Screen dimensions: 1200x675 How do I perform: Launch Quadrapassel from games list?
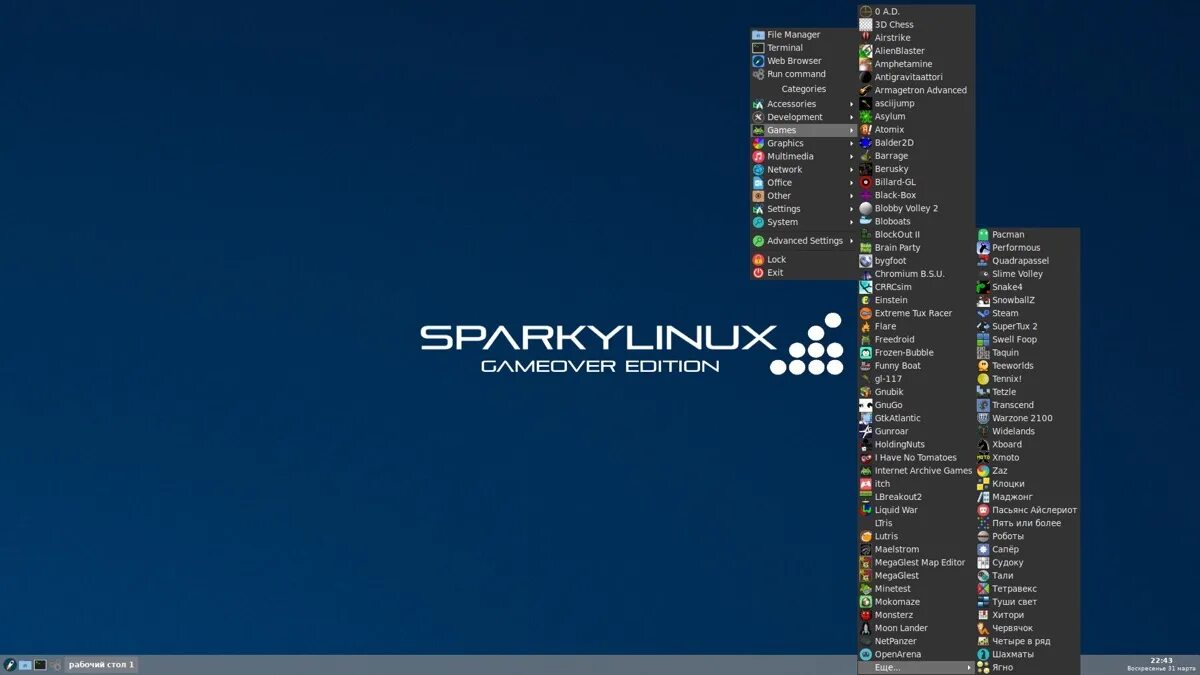click(1028, 261)
